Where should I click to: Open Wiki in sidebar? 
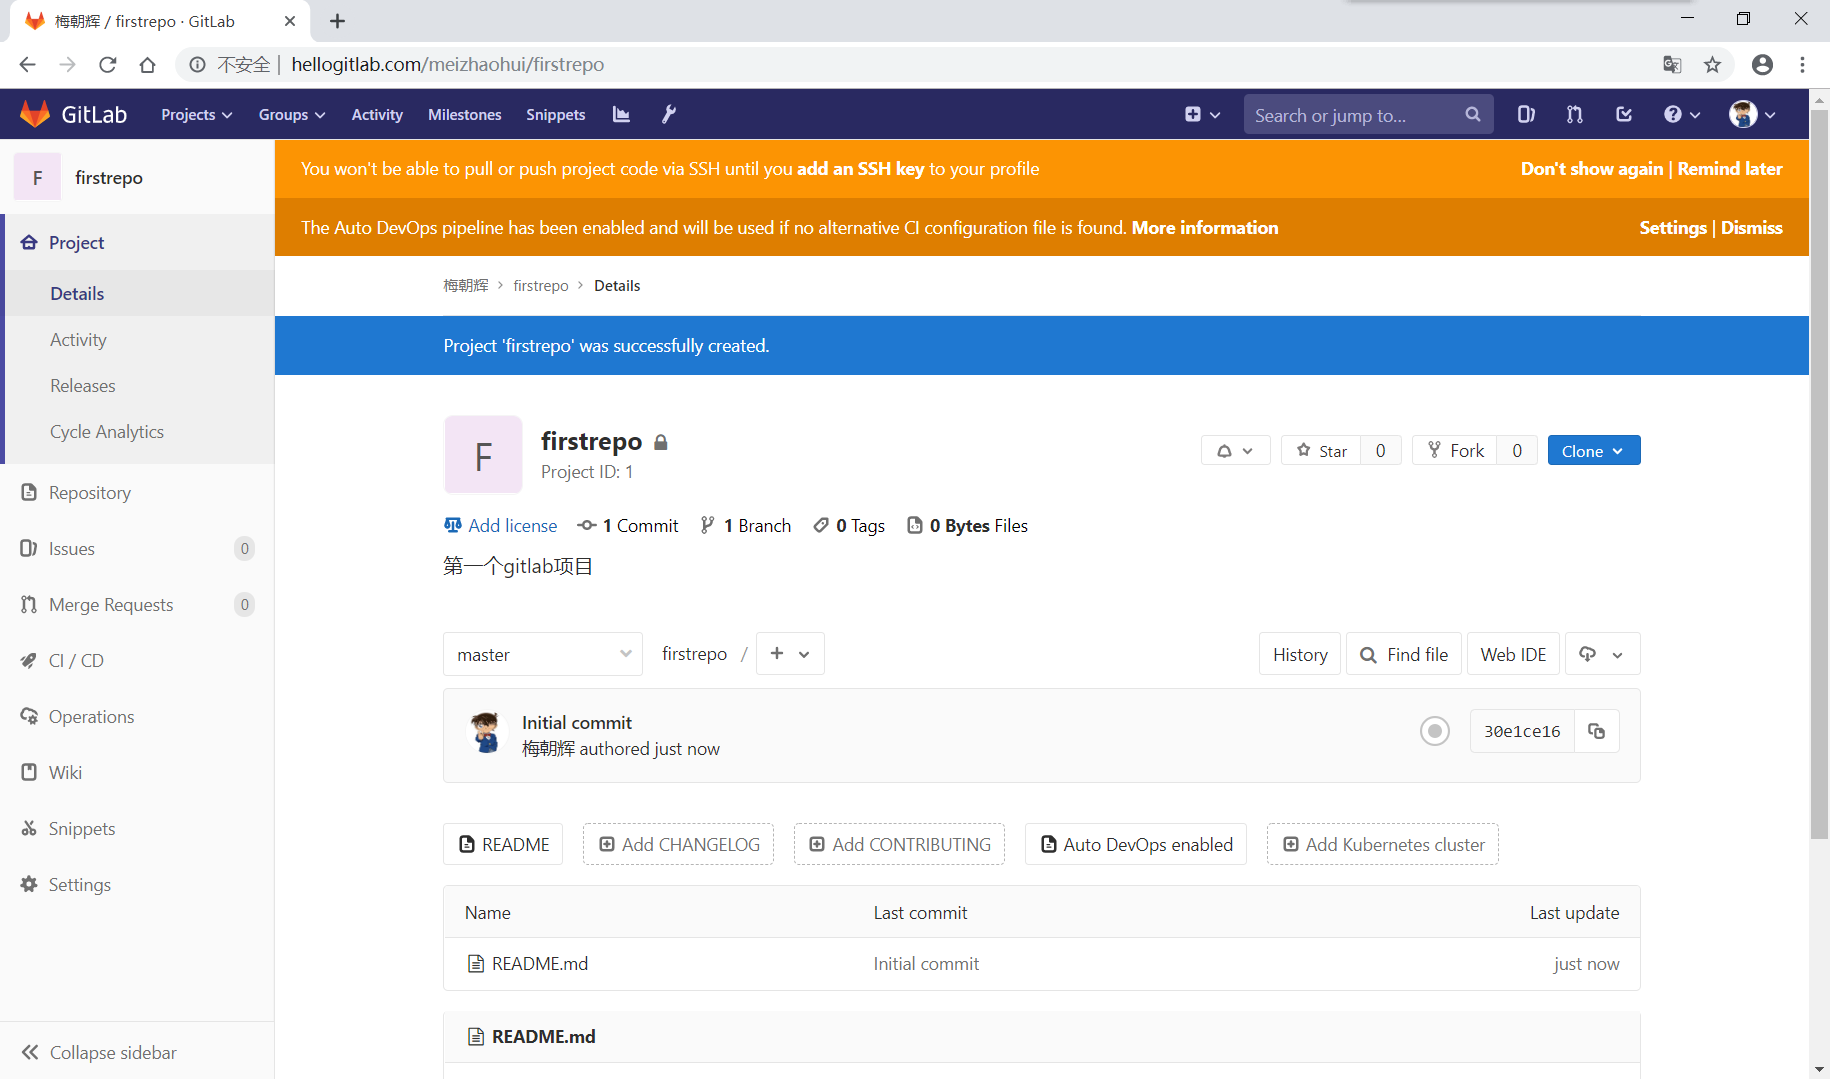point(137,772)
